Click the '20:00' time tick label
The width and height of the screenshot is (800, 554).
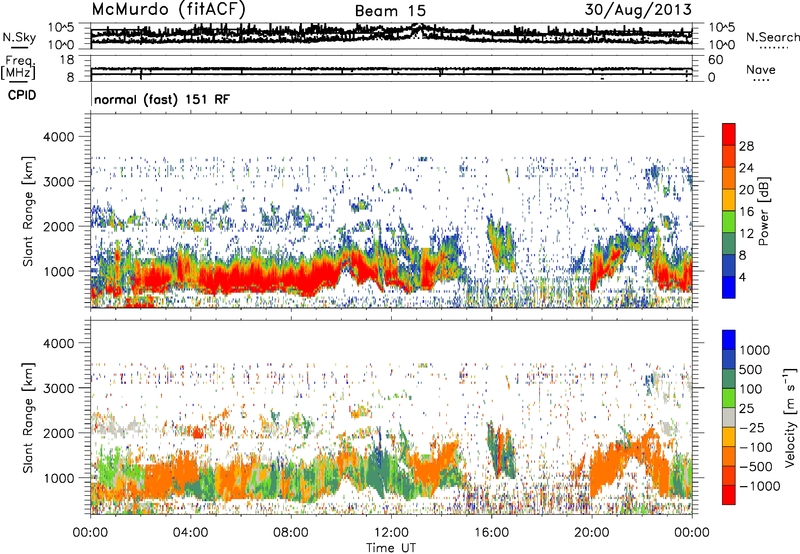[591, 533]
